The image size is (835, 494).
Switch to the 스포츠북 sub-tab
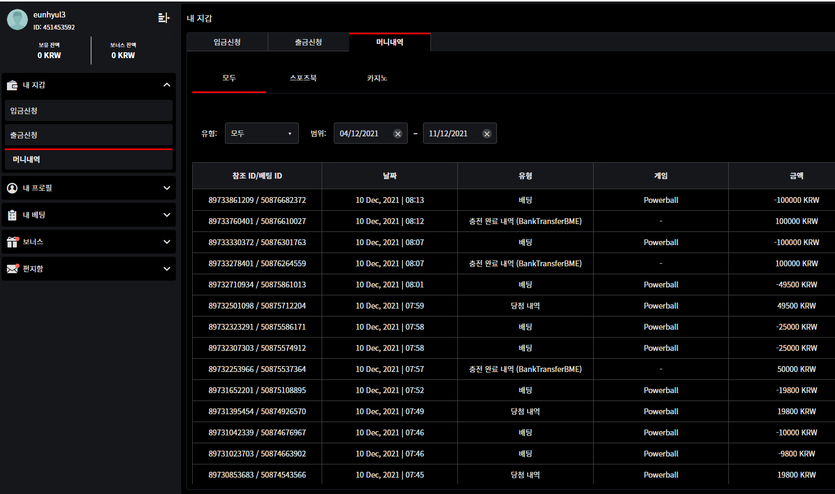coord(303,78)
